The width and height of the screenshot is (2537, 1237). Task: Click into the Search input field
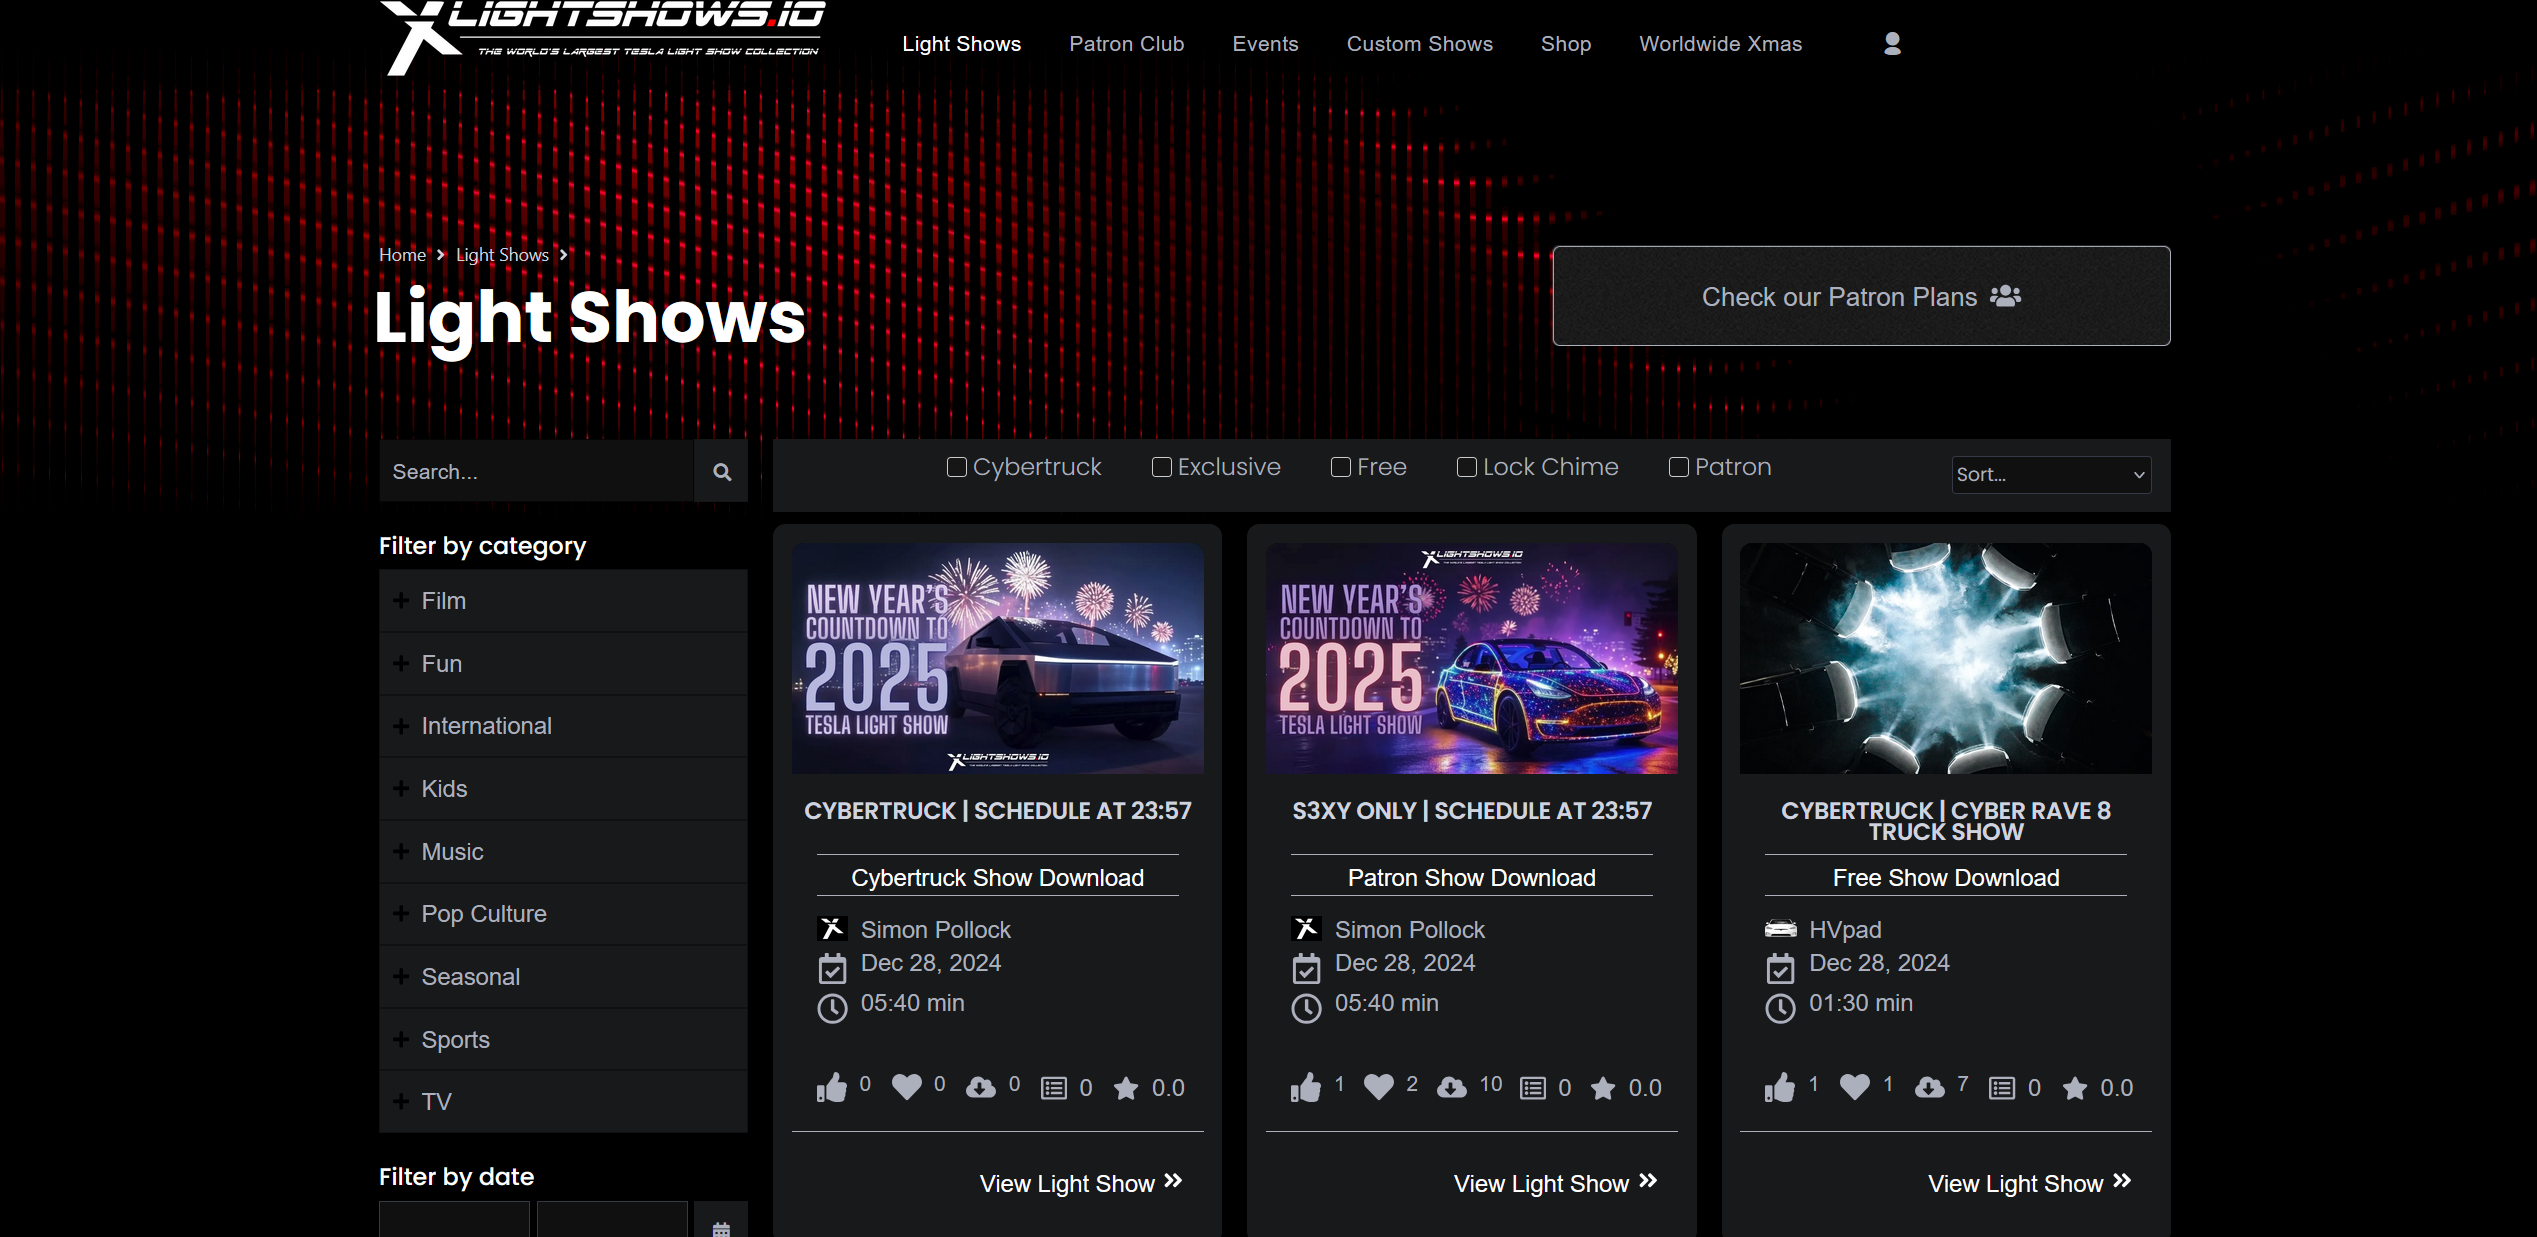537,471
